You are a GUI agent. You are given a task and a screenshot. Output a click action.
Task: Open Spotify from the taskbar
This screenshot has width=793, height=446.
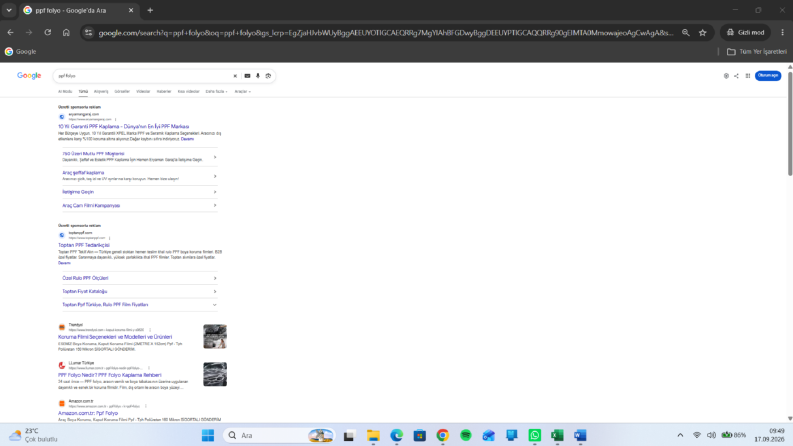click(x=466, y=435)
